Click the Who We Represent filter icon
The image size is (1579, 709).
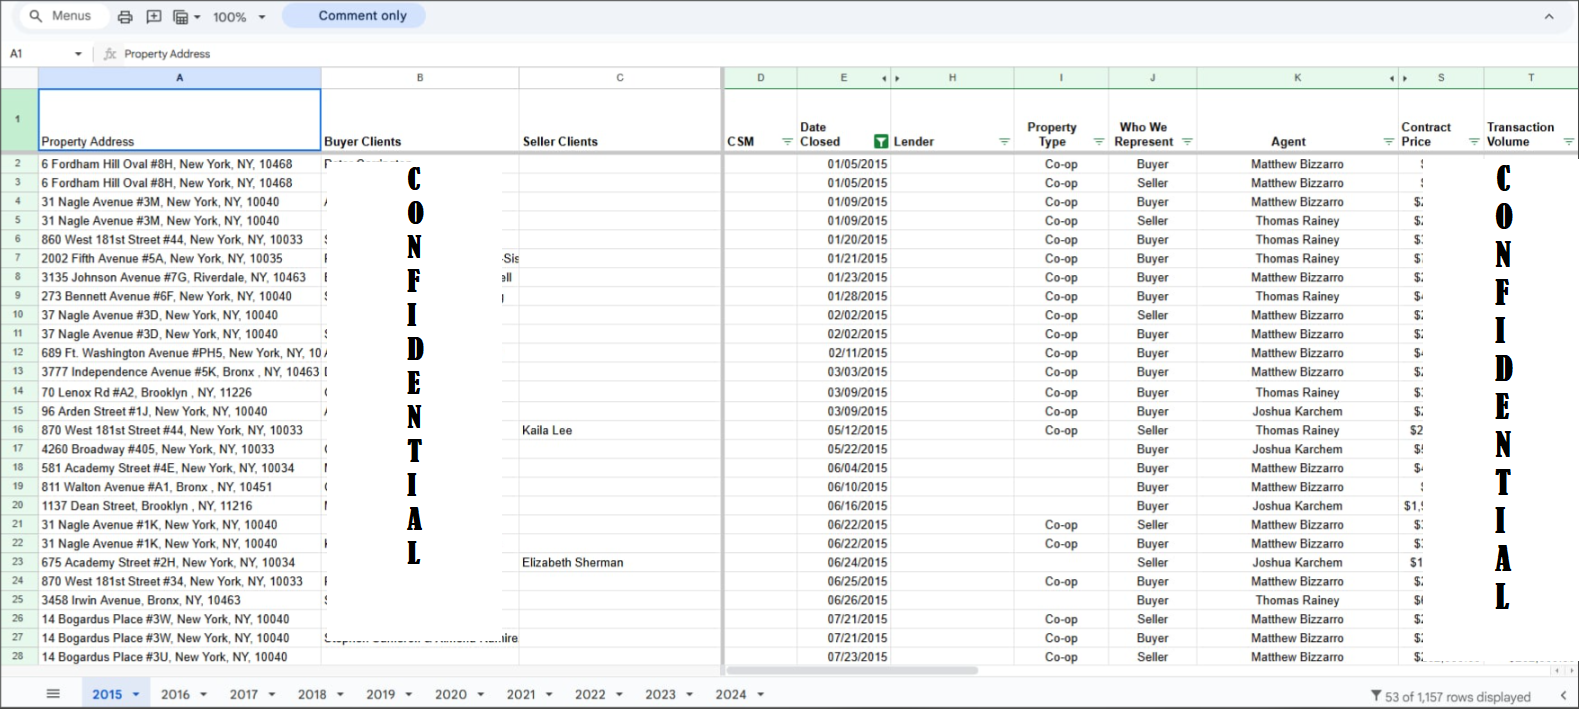(x=1187, y=142)
